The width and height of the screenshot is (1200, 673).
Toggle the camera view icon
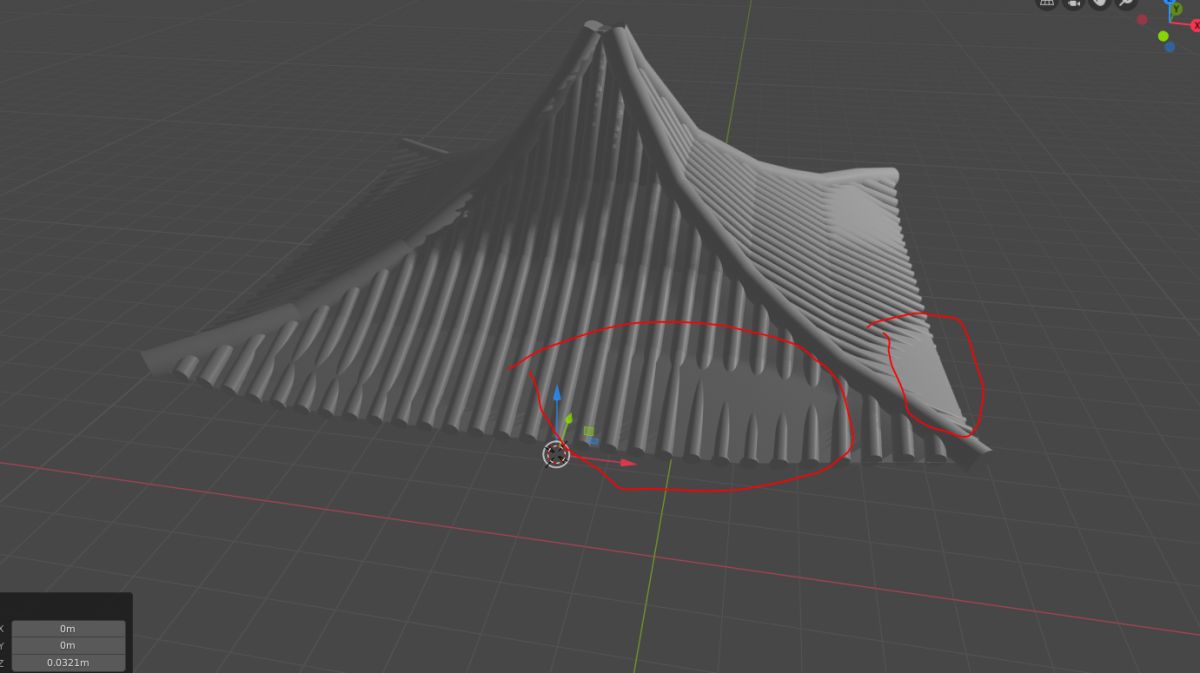(1074, 2)
